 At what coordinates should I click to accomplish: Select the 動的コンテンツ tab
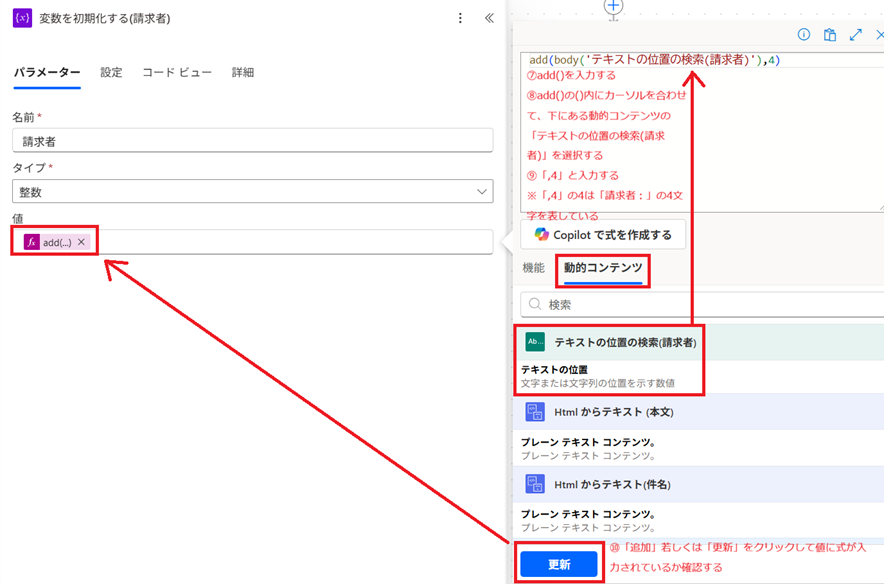[601, 268]
